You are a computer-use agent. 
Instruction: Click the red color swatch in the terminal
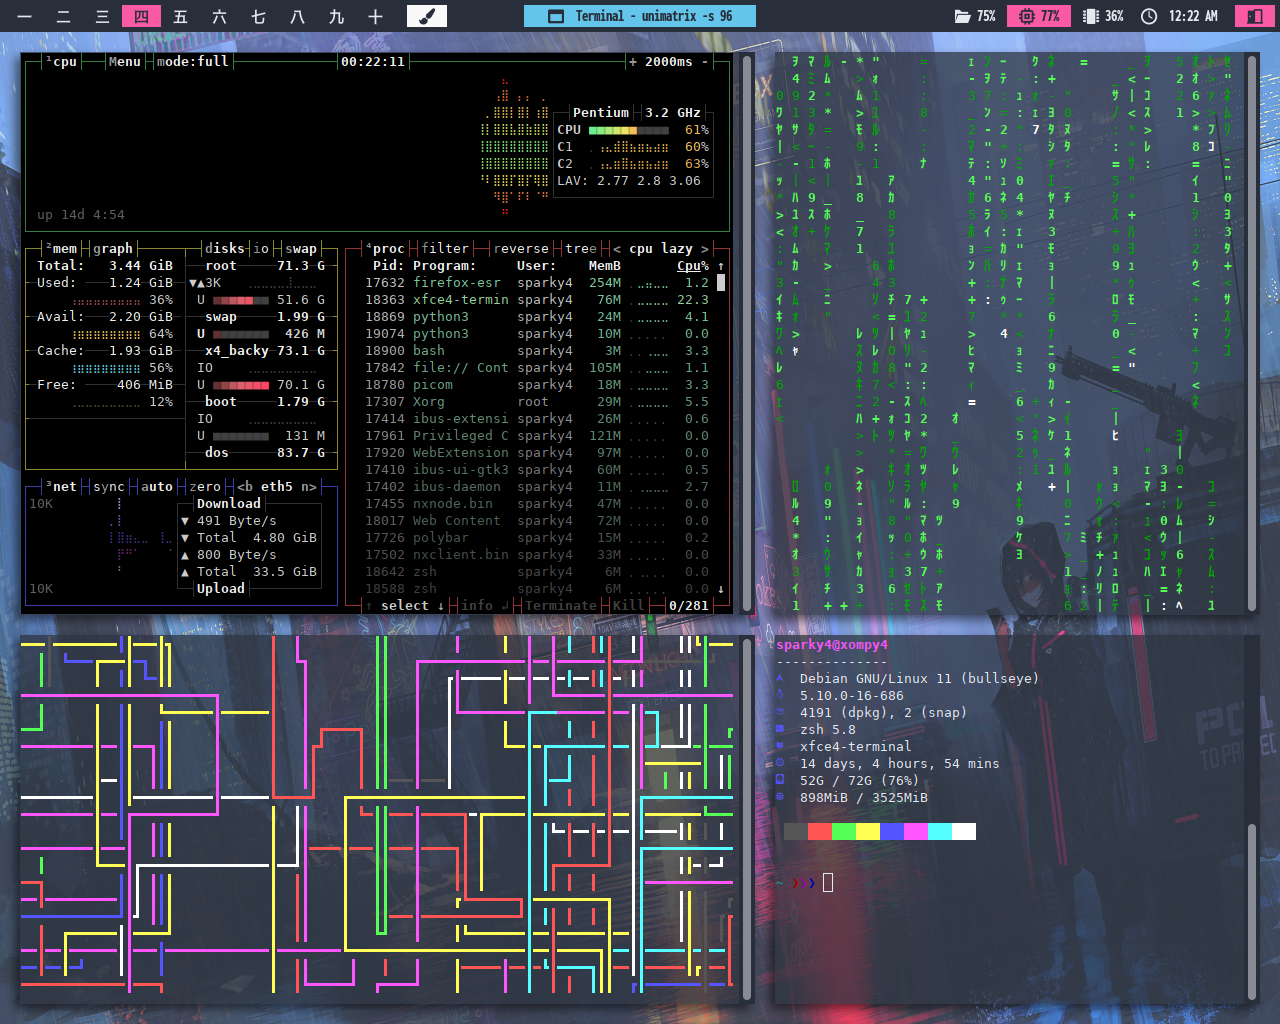819,831
